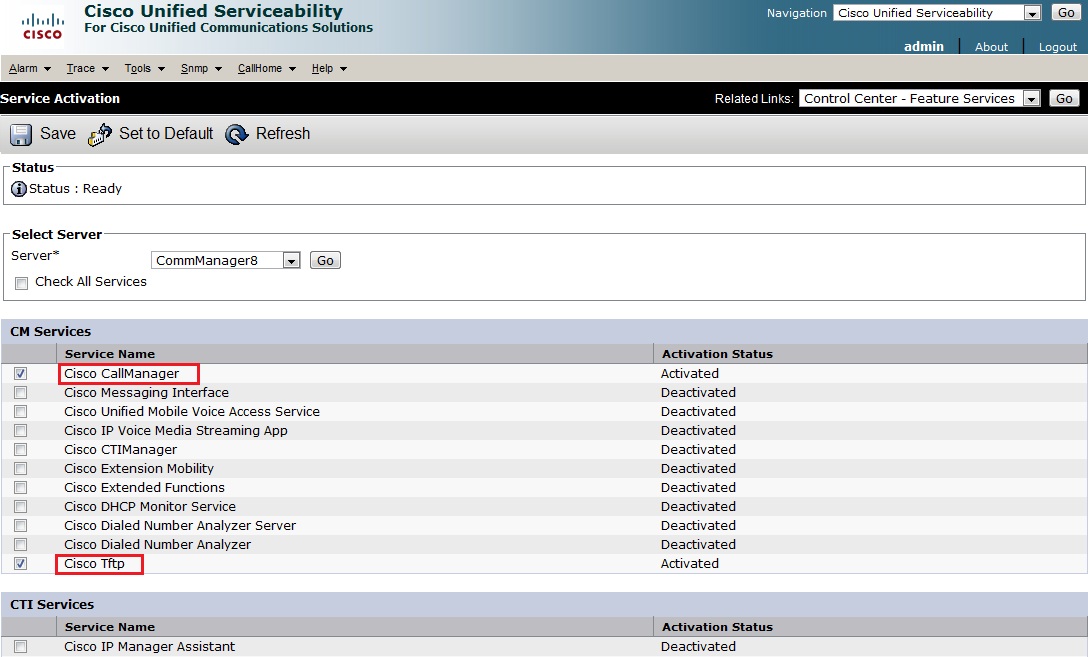The height and width of the screenshot is (657, 1088).
Task: Check Cisco Dialed Number Analyzer Server checkbox
Action: (x=21, y=526)
